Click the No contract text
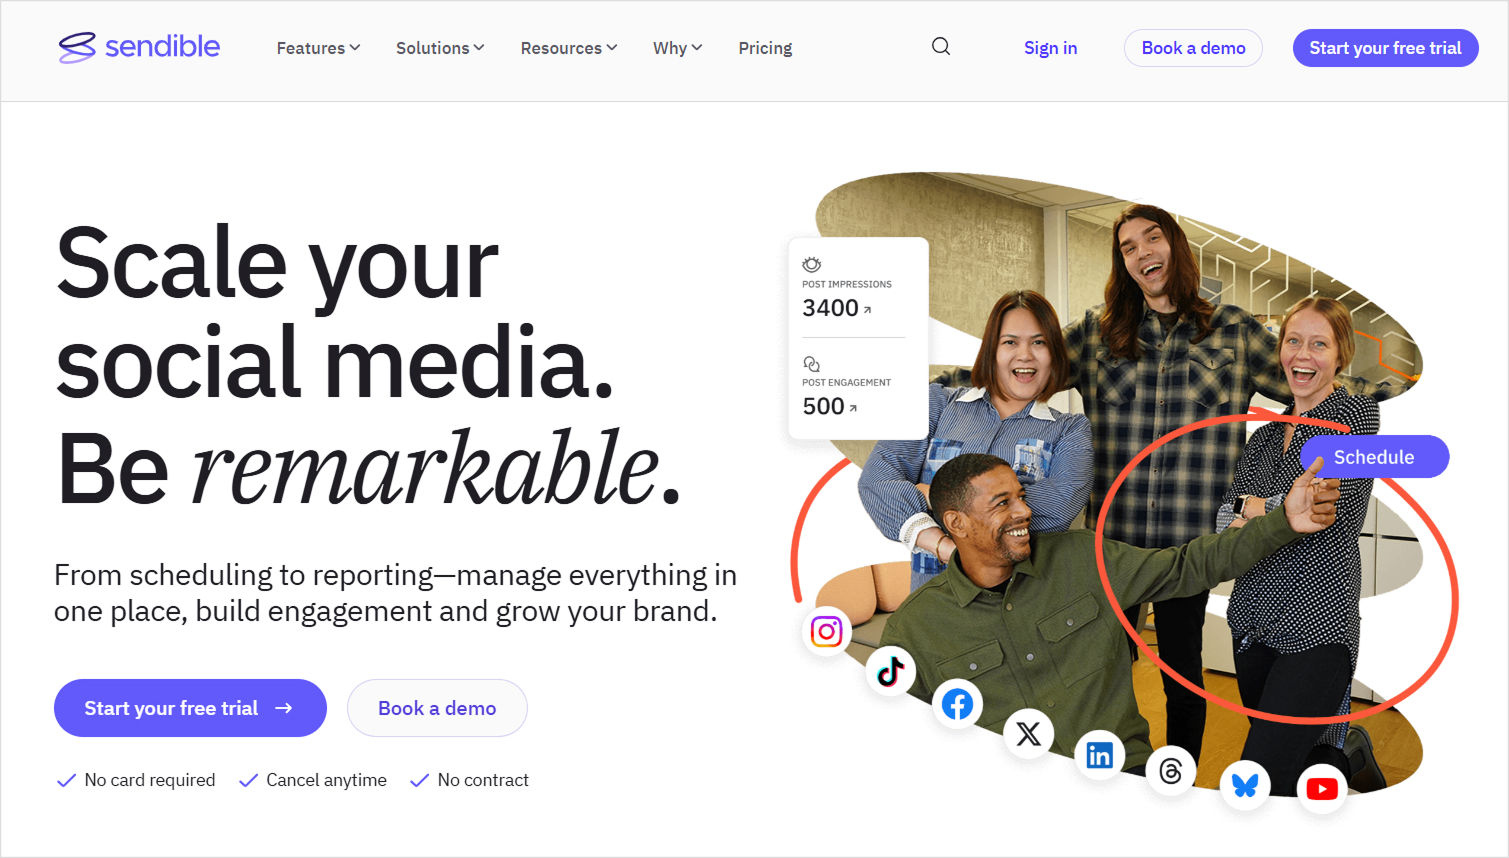Viewport: 1509px width, 858px height. (483, 780)
